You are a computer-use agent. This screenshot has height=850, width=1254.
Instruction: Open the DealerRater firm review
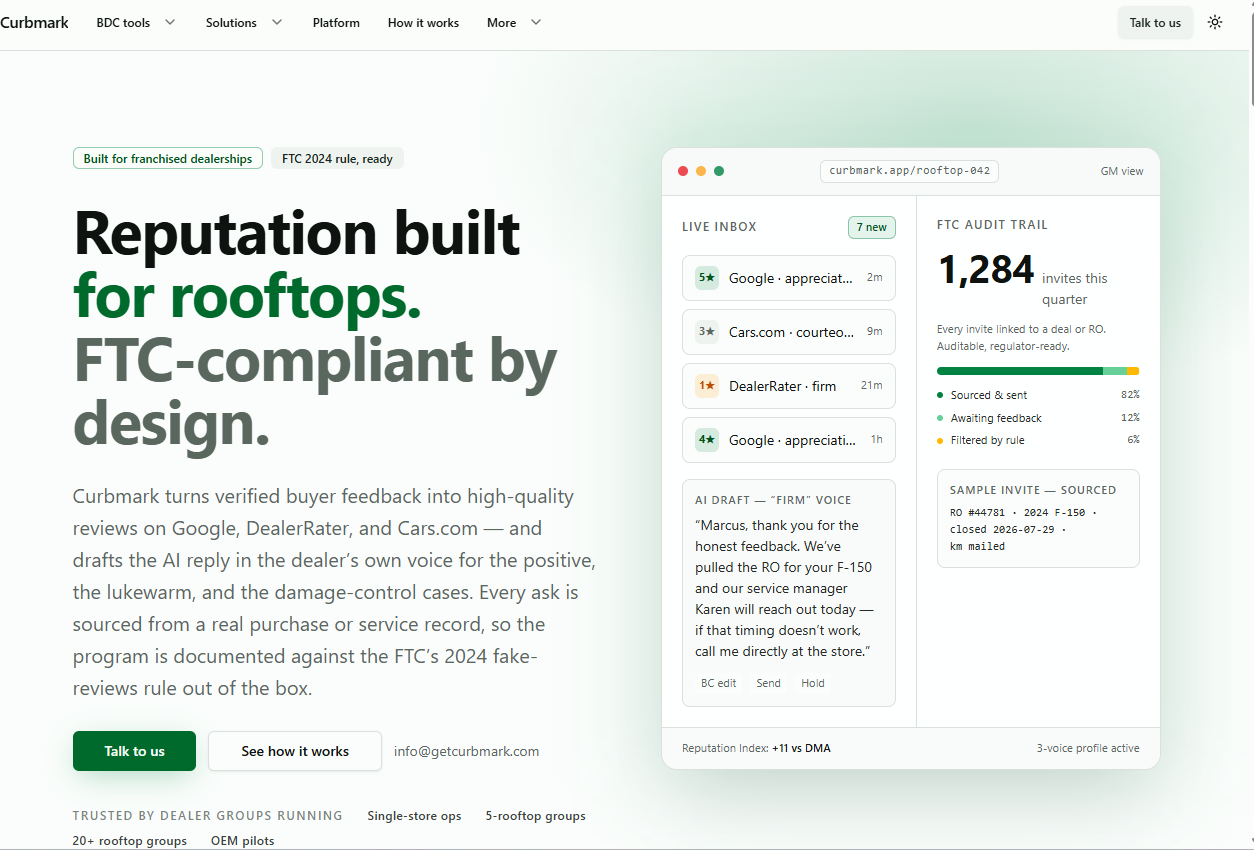coord(789,386)
